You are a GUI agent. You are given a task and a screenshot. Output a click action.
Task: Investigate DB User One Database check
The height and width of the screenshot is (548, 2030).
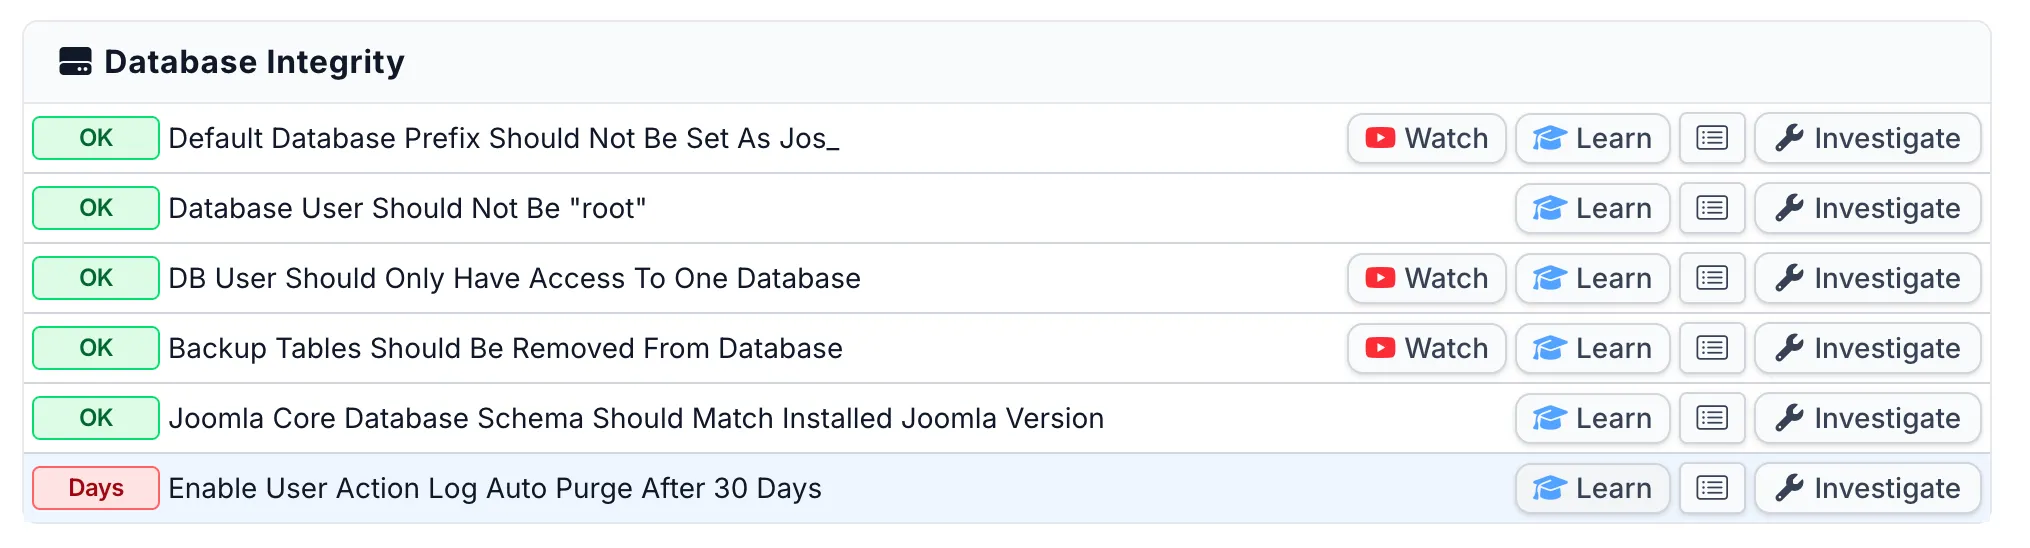pyautogui.click(x=1868, y=278)
